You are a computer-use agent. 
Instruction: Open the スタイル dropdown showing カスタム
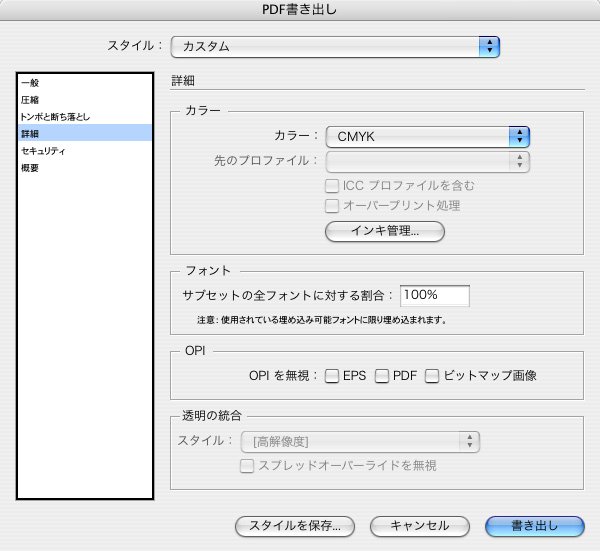coord(335,47)
